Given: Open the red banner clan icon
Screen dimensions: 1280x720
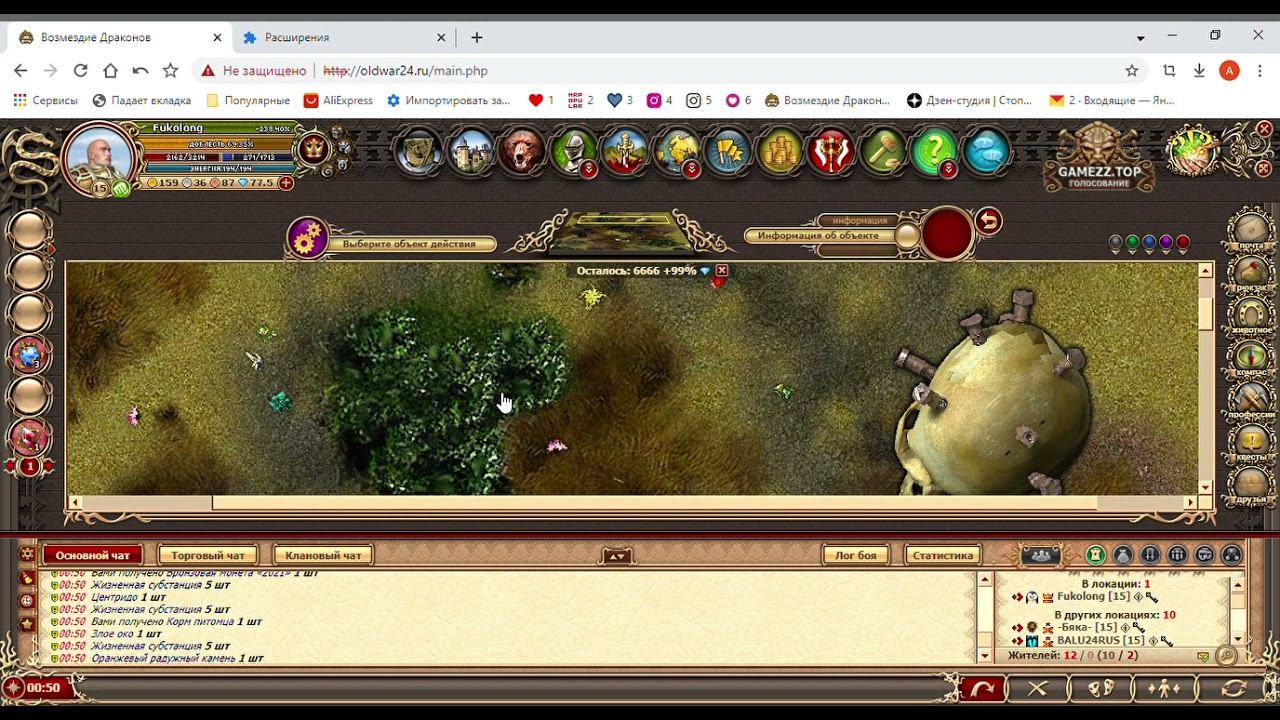Looking at the screenshot, I should point(831,152).
